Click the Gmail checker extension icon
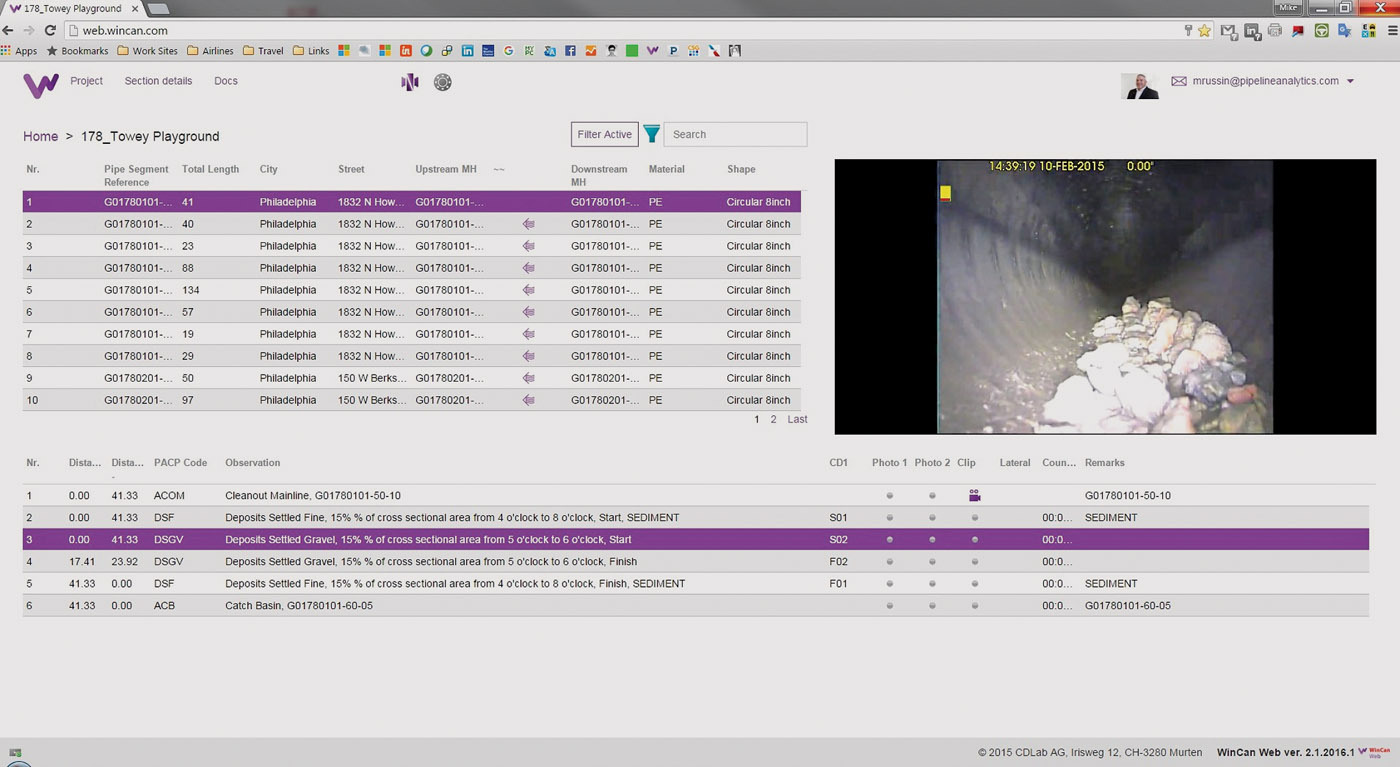Viewport: 1400px width, 767px height. click(x=1229, y=31)
